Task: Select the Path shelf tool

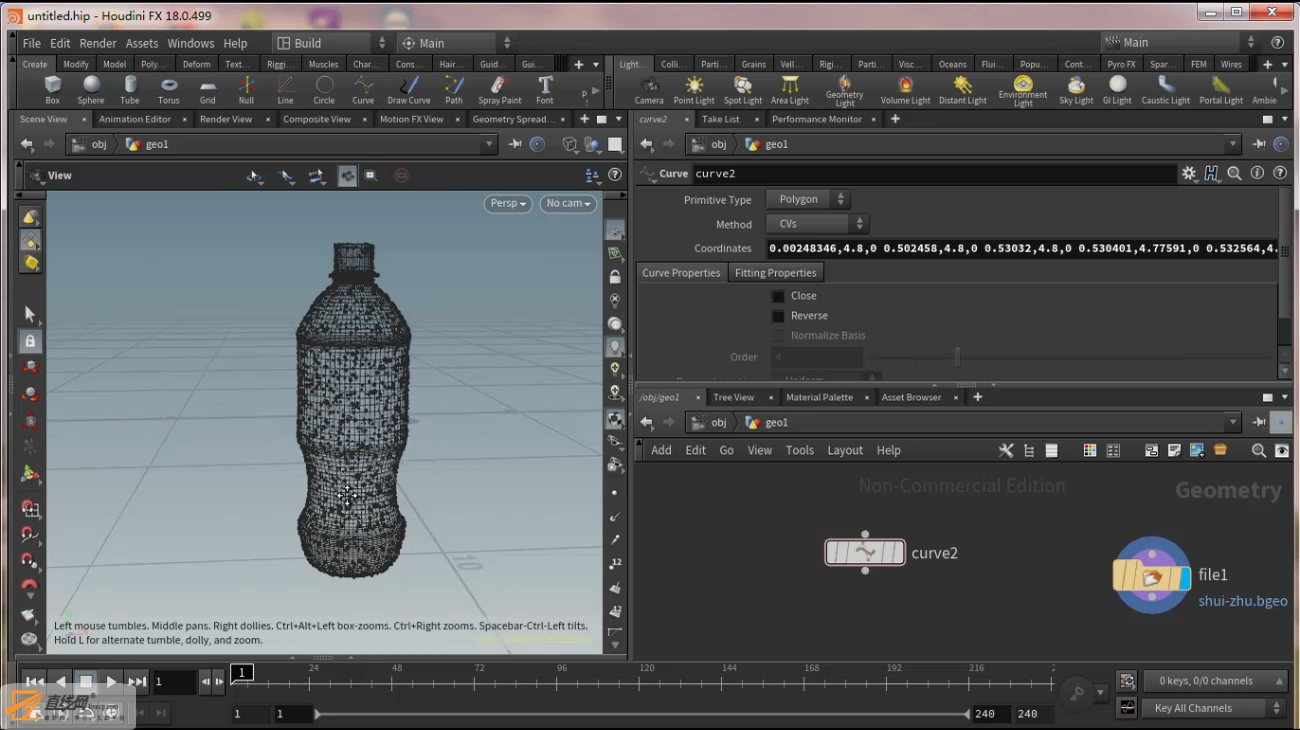Action: (x=454, y=89)
